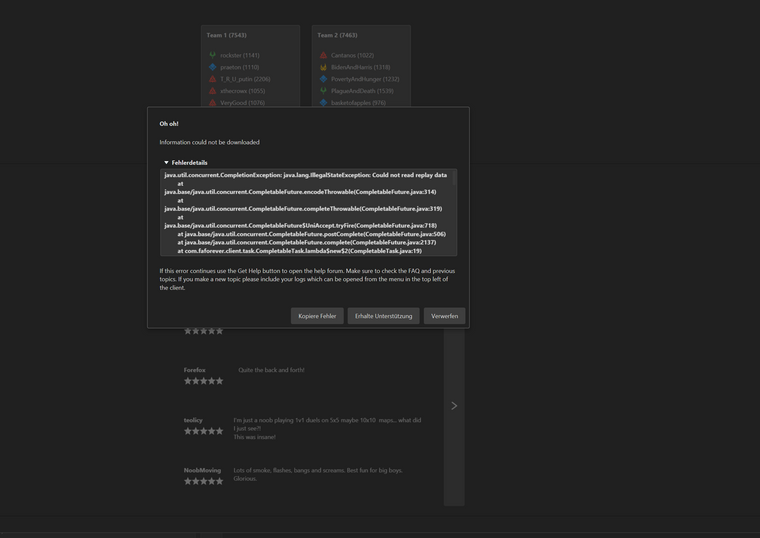The height and width of the screenshot is (538, 760).
Task: Click the Kopiere Fehler button
Action: [x=317, y=316]
